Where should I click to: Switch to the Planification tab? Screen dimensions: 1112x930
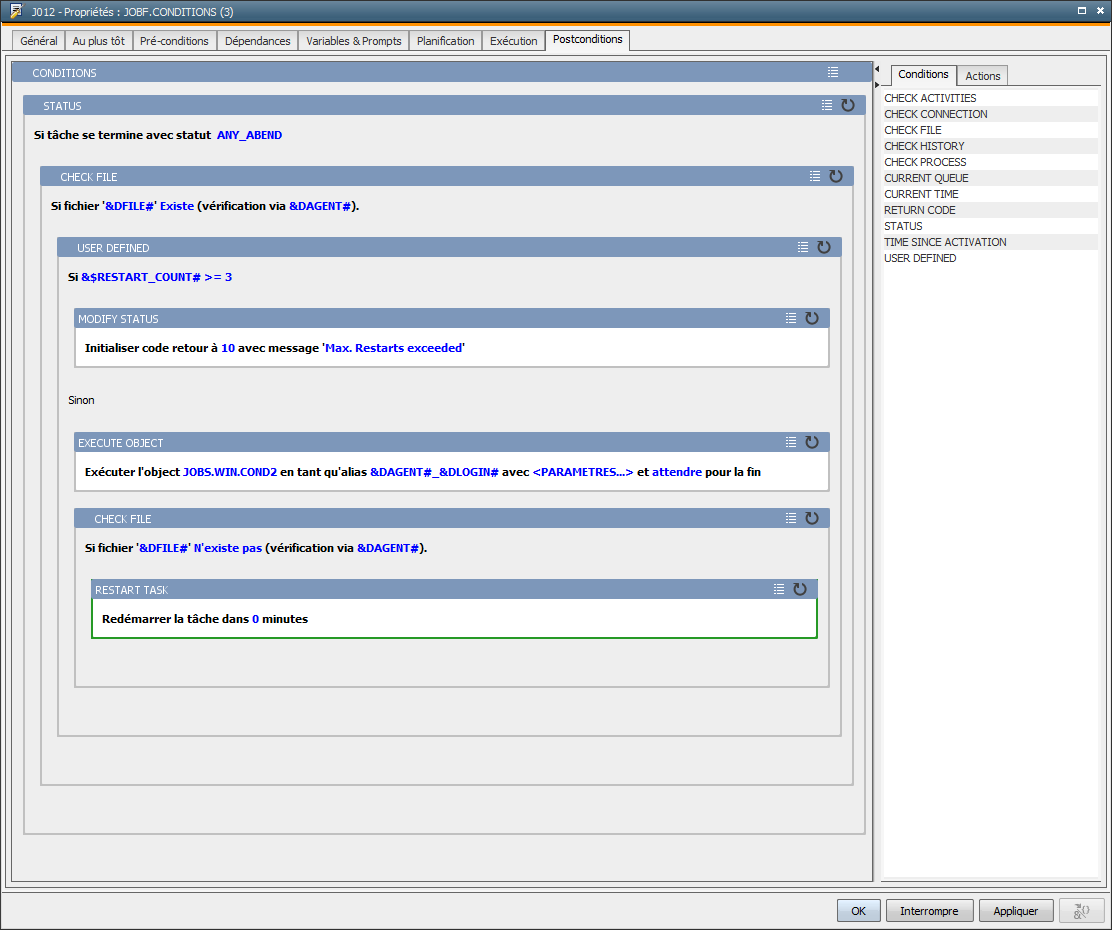(445, 41)
